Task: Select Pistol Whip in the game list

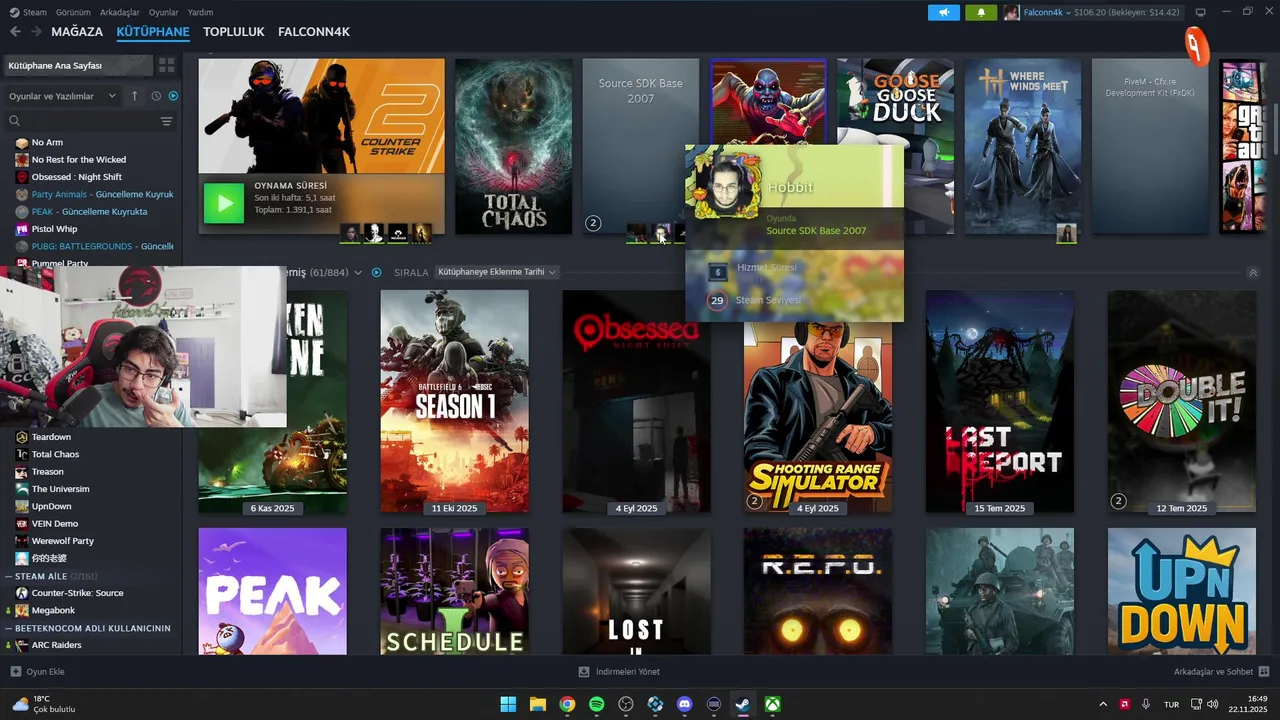Action: pyautogui.click(x=54, y=229)
